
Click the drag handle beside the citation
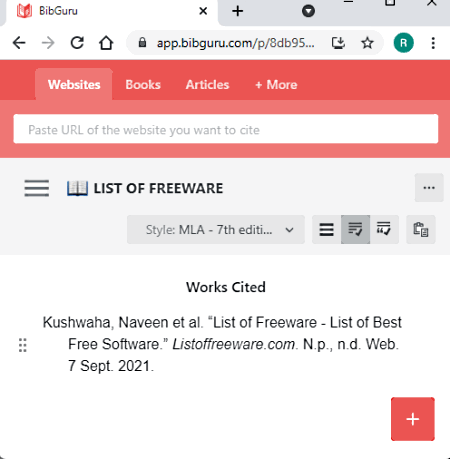pyautogui.click(x=22, y=345)
